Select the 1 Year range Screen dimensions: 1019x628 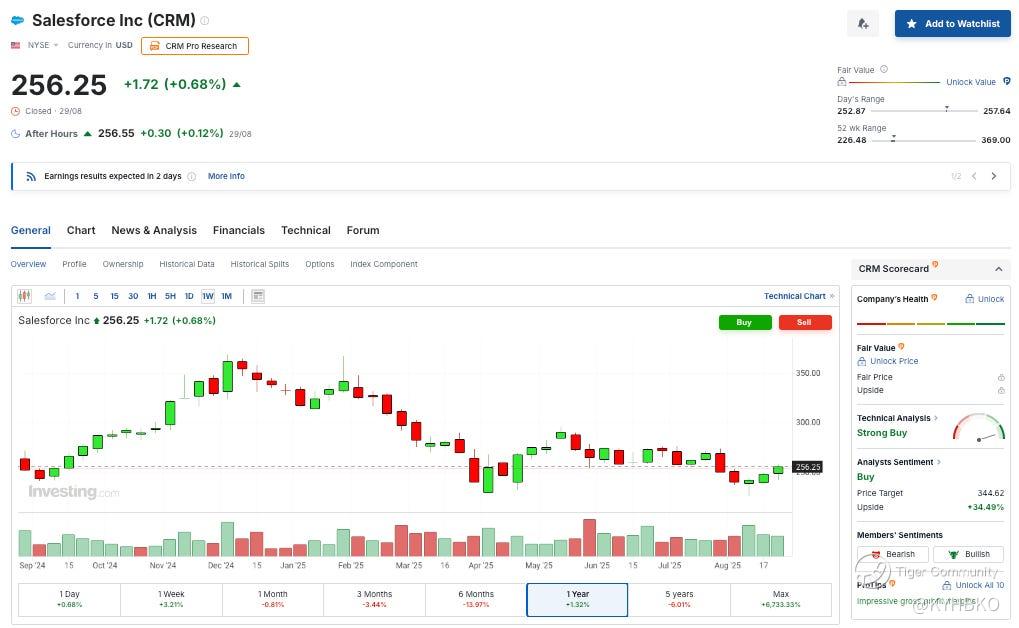(577, 599)
